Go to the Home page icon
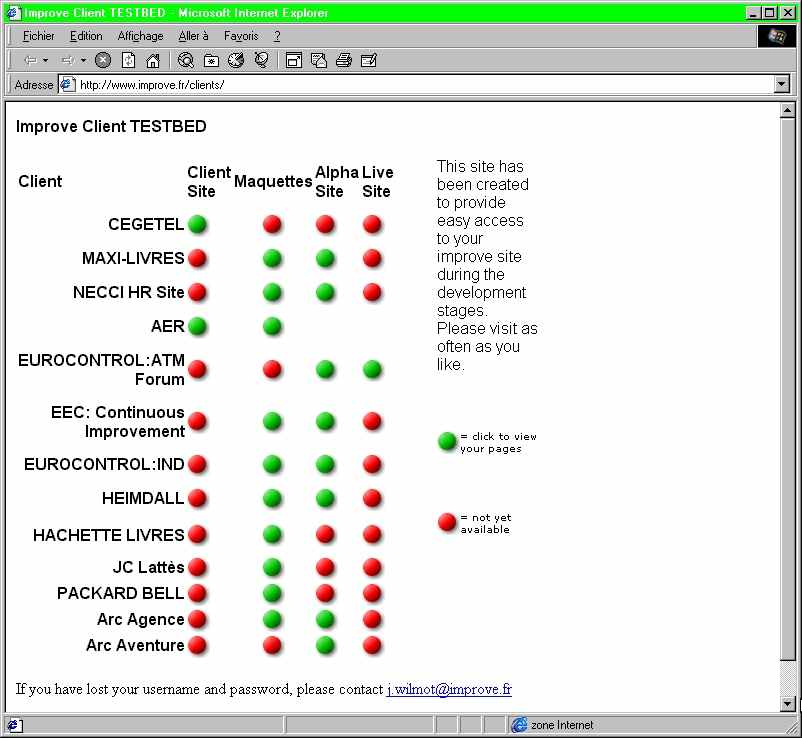 click(x=153, y=60)
